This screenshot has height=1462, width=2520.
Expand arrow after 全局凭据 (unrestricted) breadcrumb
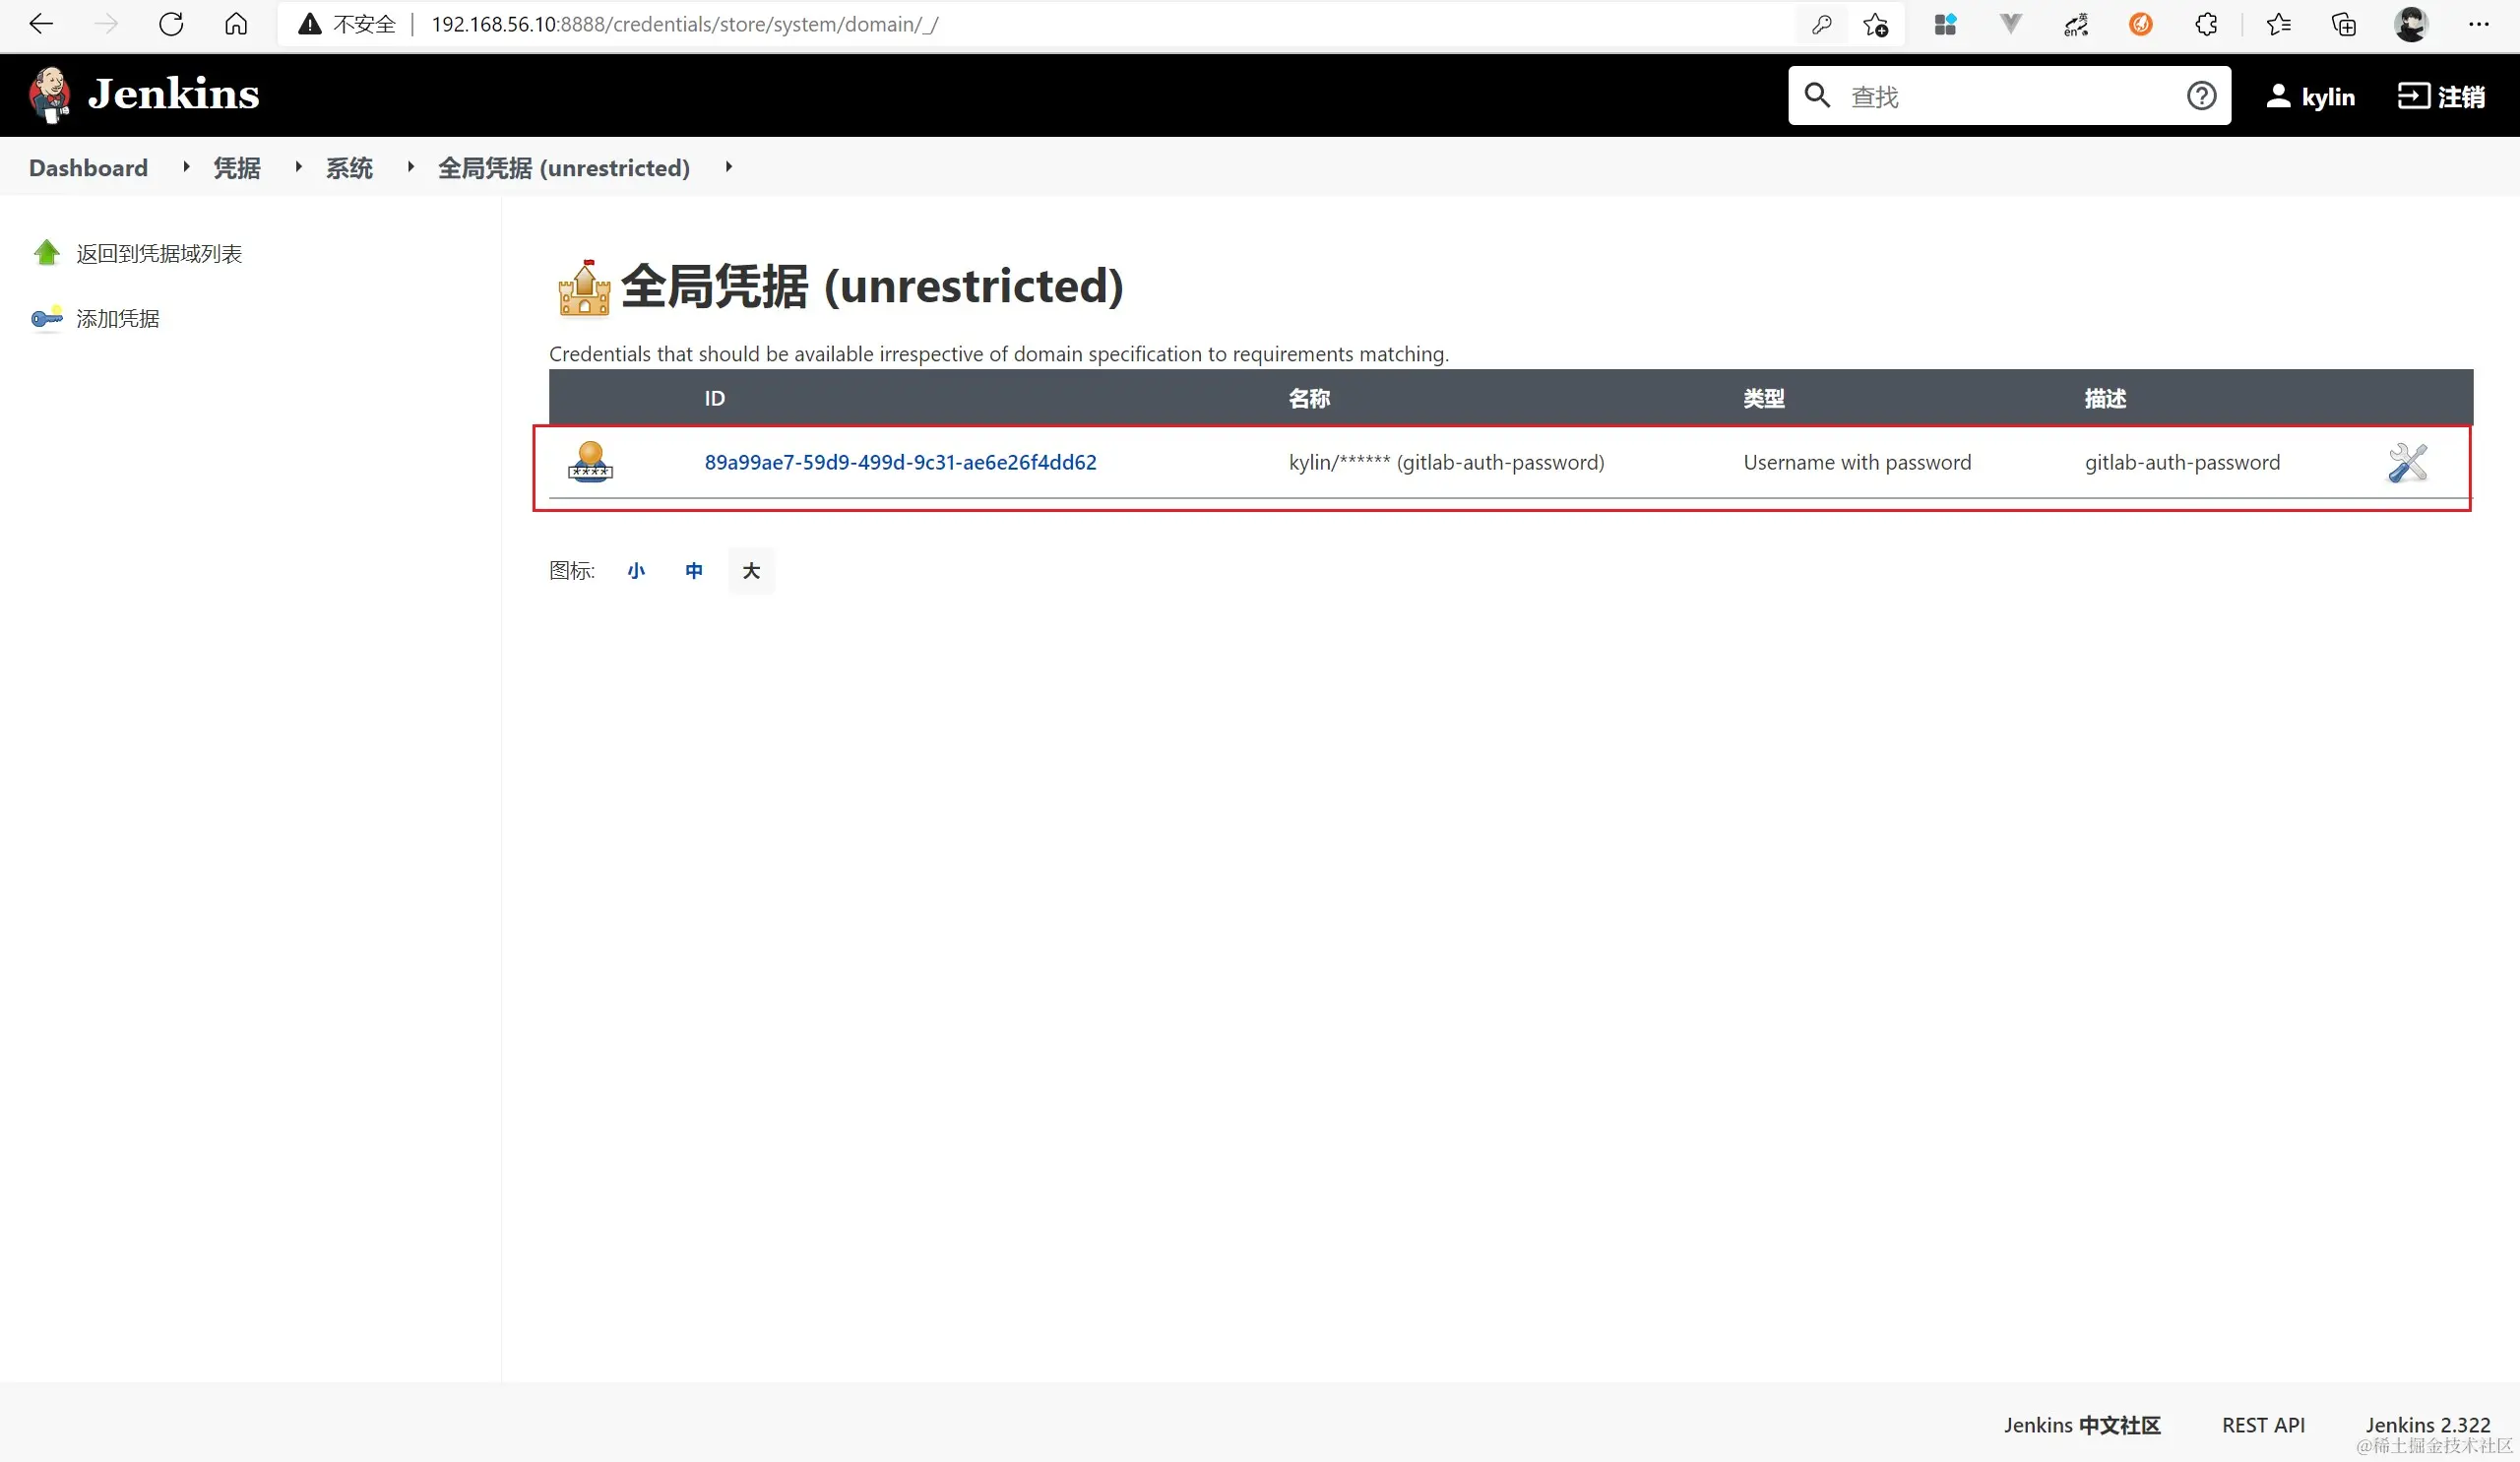[729, 167]
